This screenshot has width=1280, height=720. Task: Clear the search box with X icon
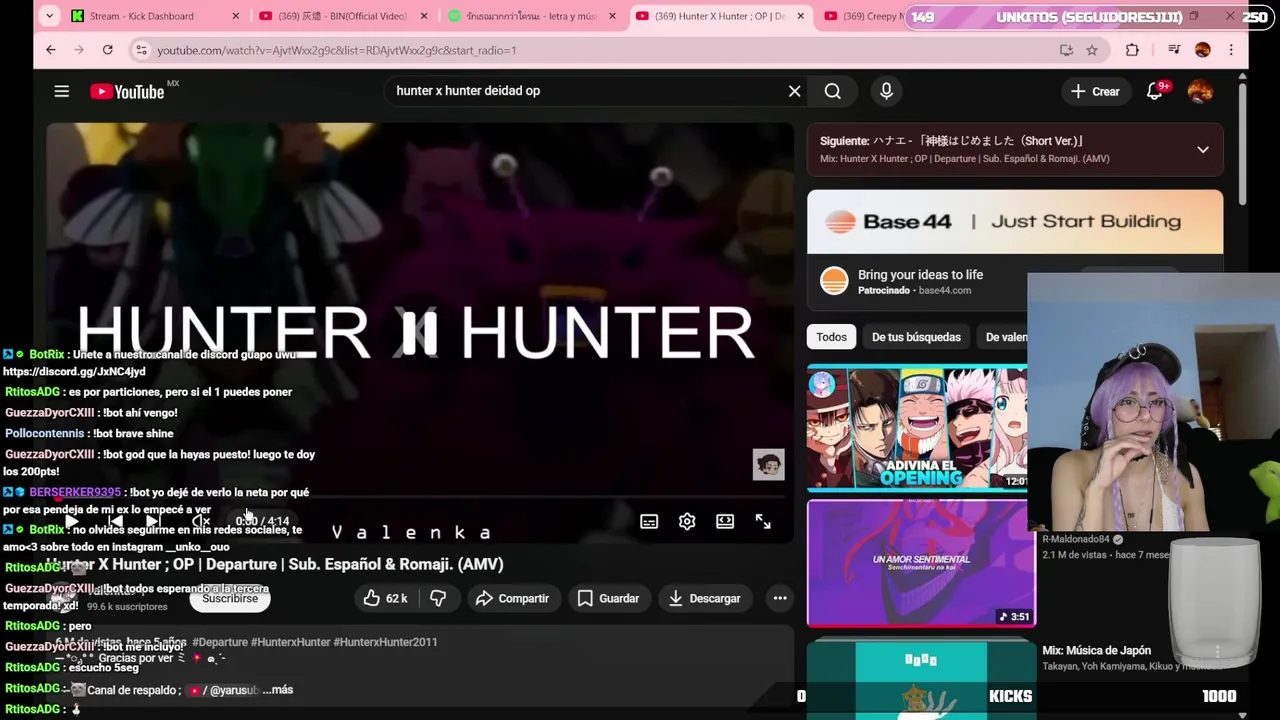pos(794,91)
